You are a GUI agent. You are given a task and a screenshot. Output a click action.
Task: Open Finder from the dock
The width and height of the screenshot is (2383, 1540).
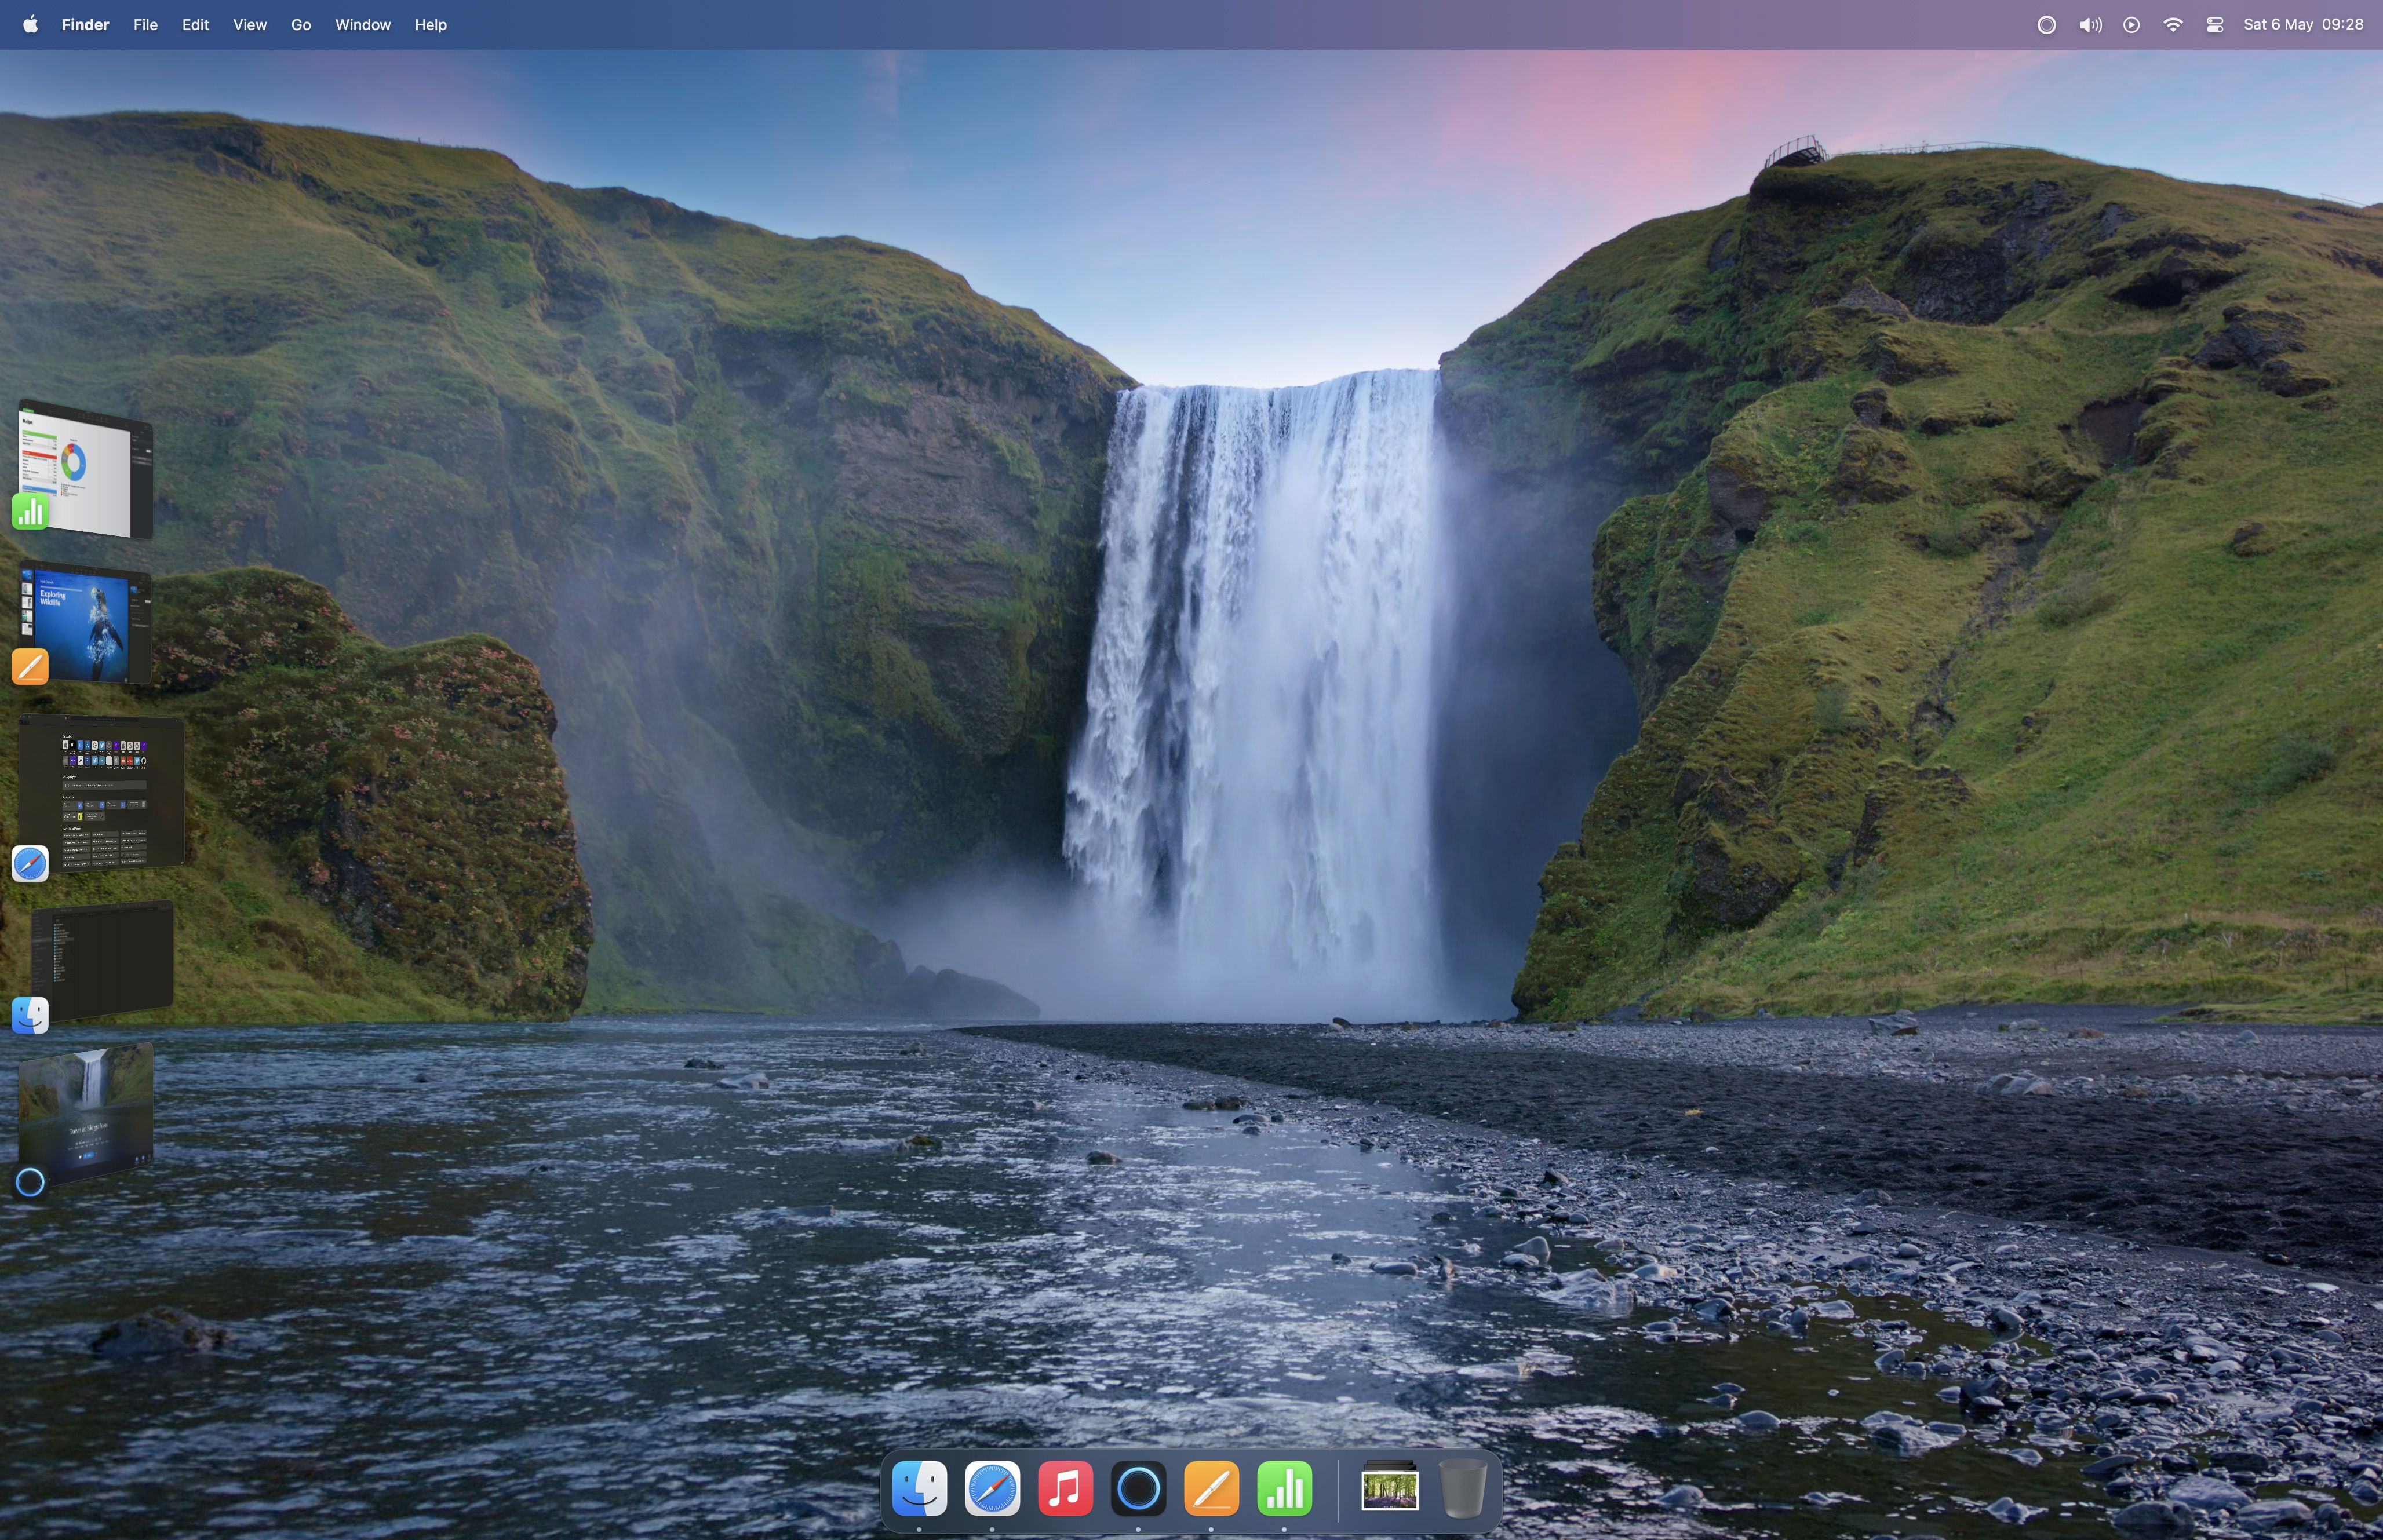(919, 1488)
